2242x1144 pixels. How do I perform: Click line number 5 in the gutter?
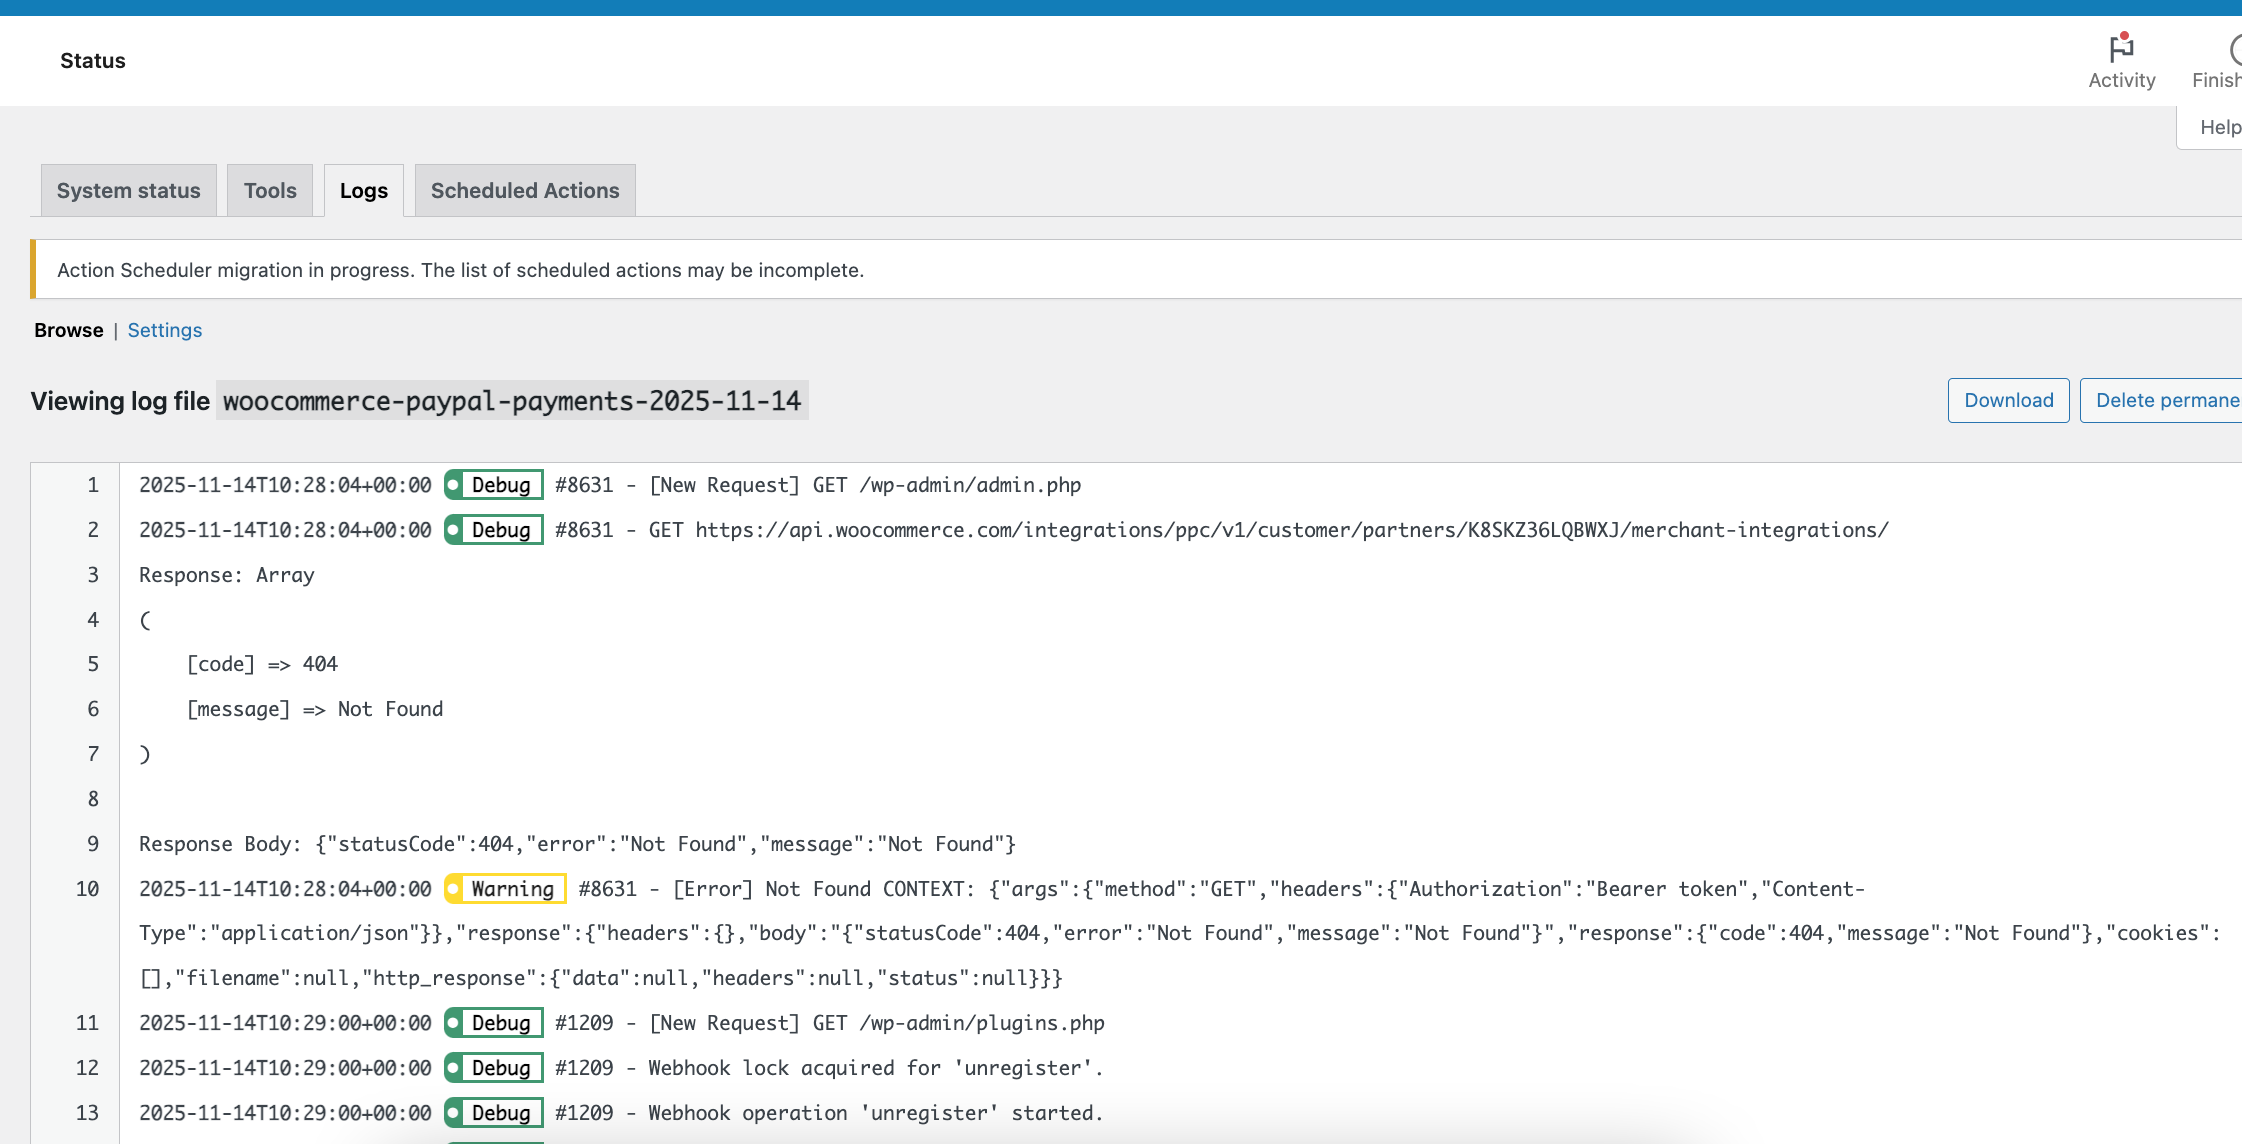(93, 664)
